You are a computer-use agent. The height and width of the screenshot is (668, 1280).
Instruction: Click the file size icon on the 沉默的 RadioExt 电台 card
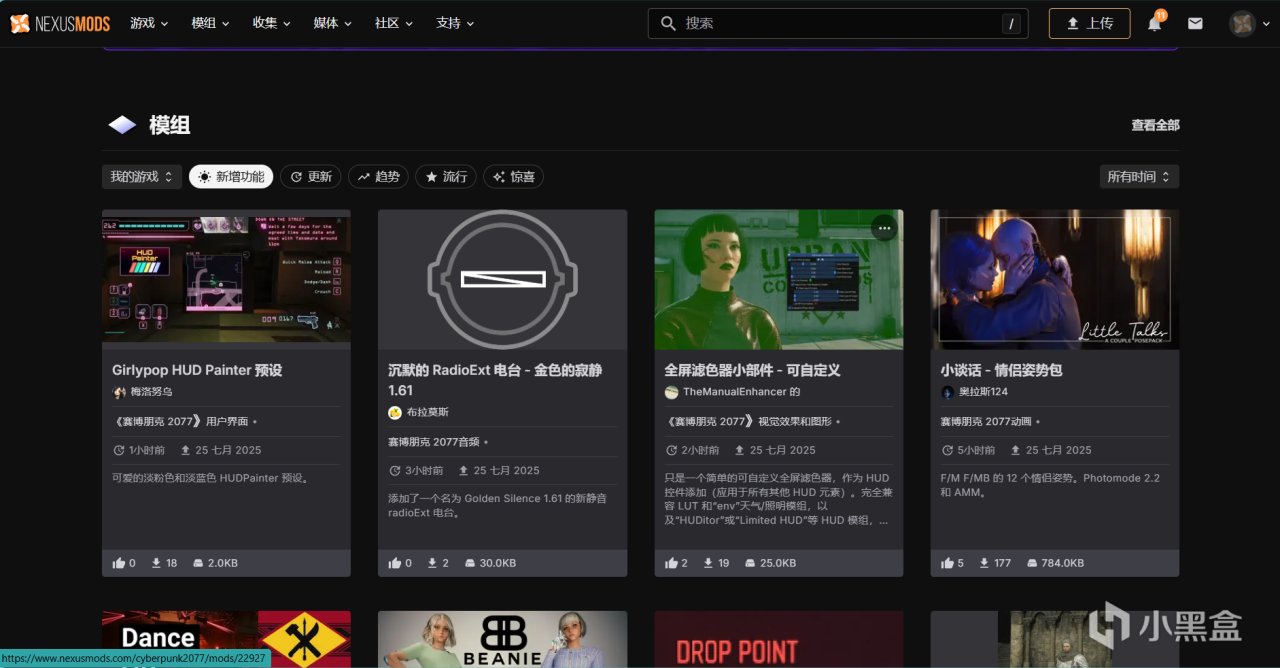click(470, 563)
